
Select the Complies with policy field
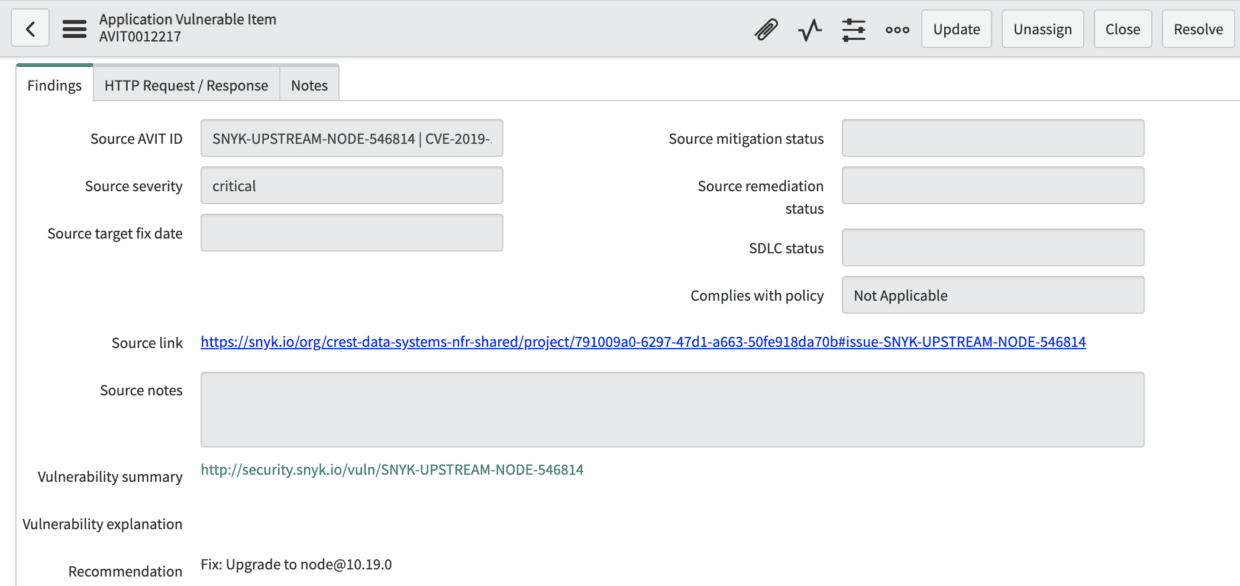tap(992, 294)
